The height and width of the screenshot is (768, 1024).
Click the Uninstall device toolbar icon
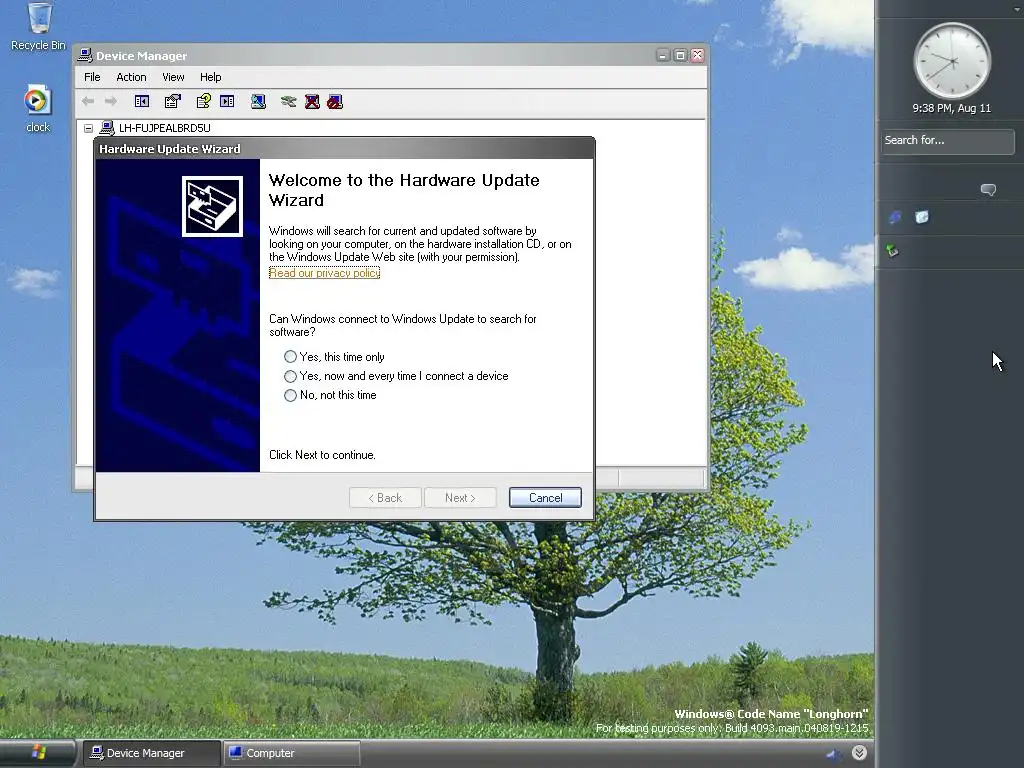(312, 101)
